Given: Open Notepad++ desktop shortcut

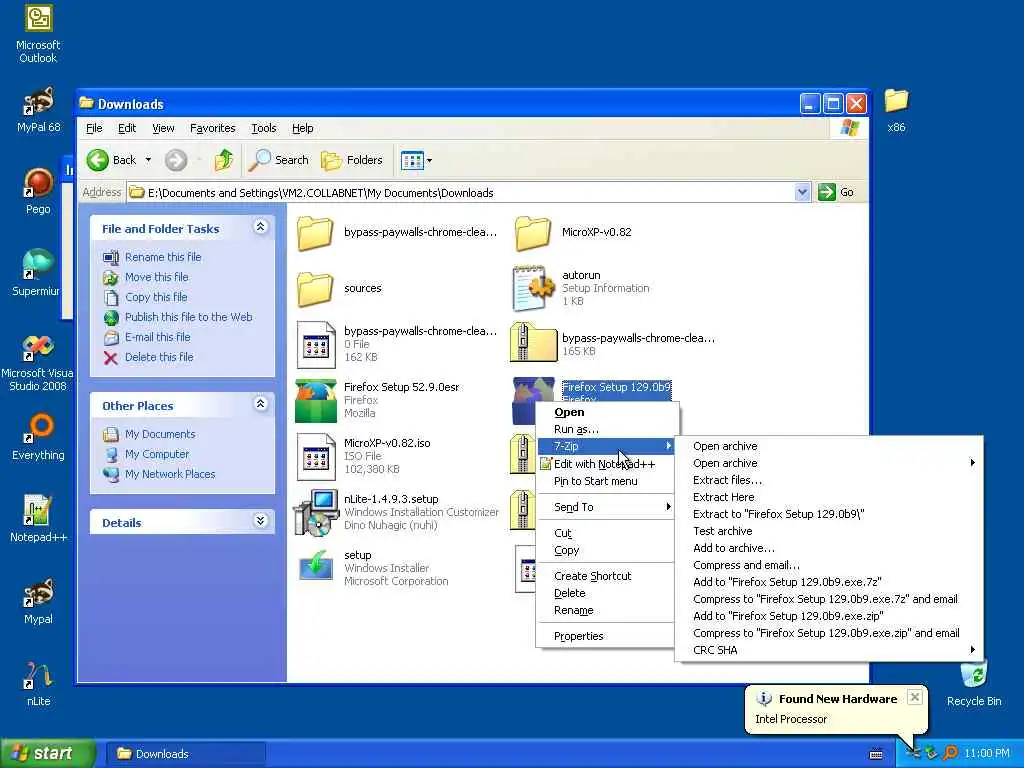Looking at the screenshot, I should 38,519.
